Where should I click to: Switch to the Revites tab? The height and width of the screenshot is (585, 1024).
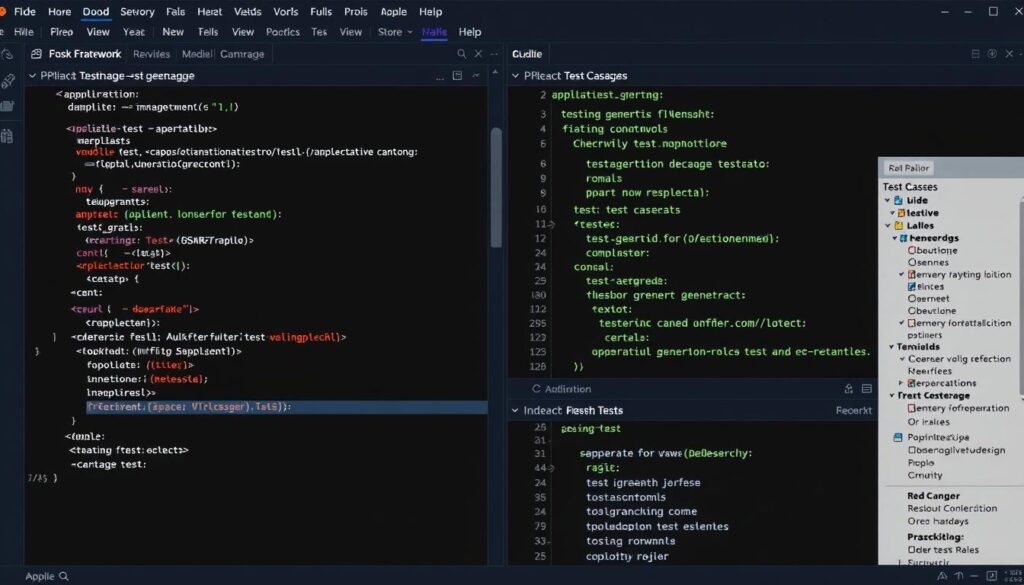coord(152,54)
